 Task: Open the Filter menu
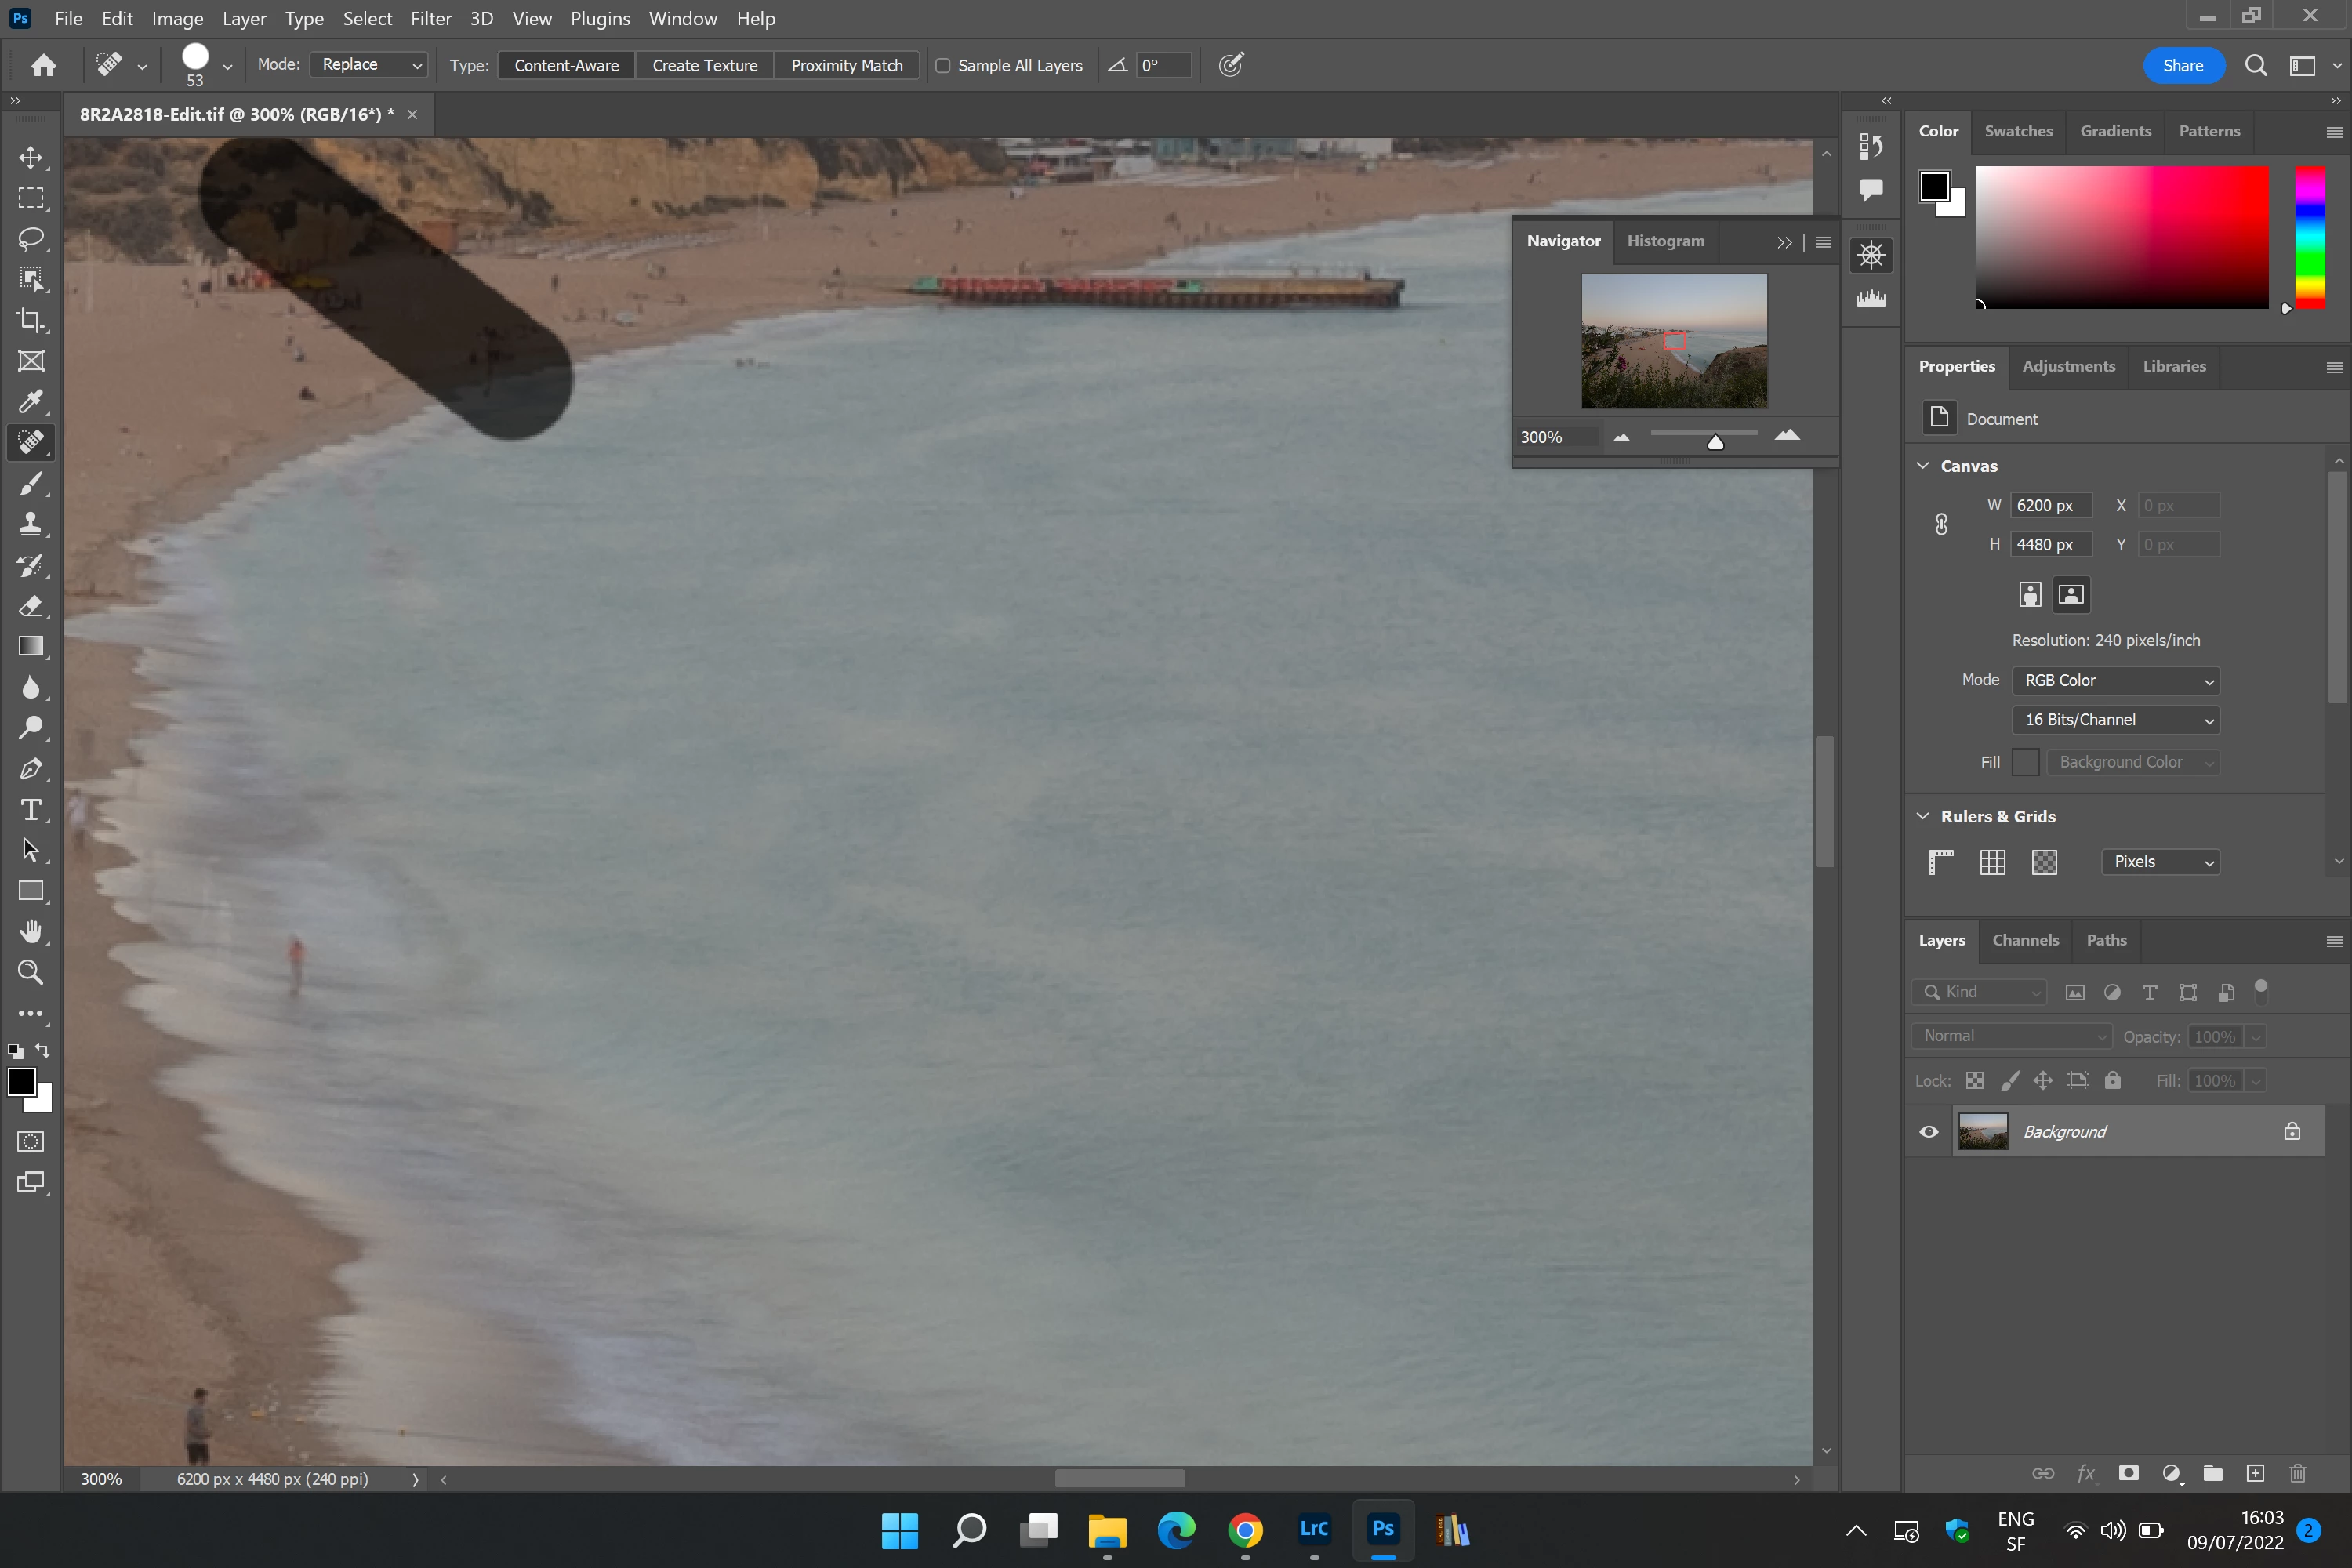tap(431, 18)
